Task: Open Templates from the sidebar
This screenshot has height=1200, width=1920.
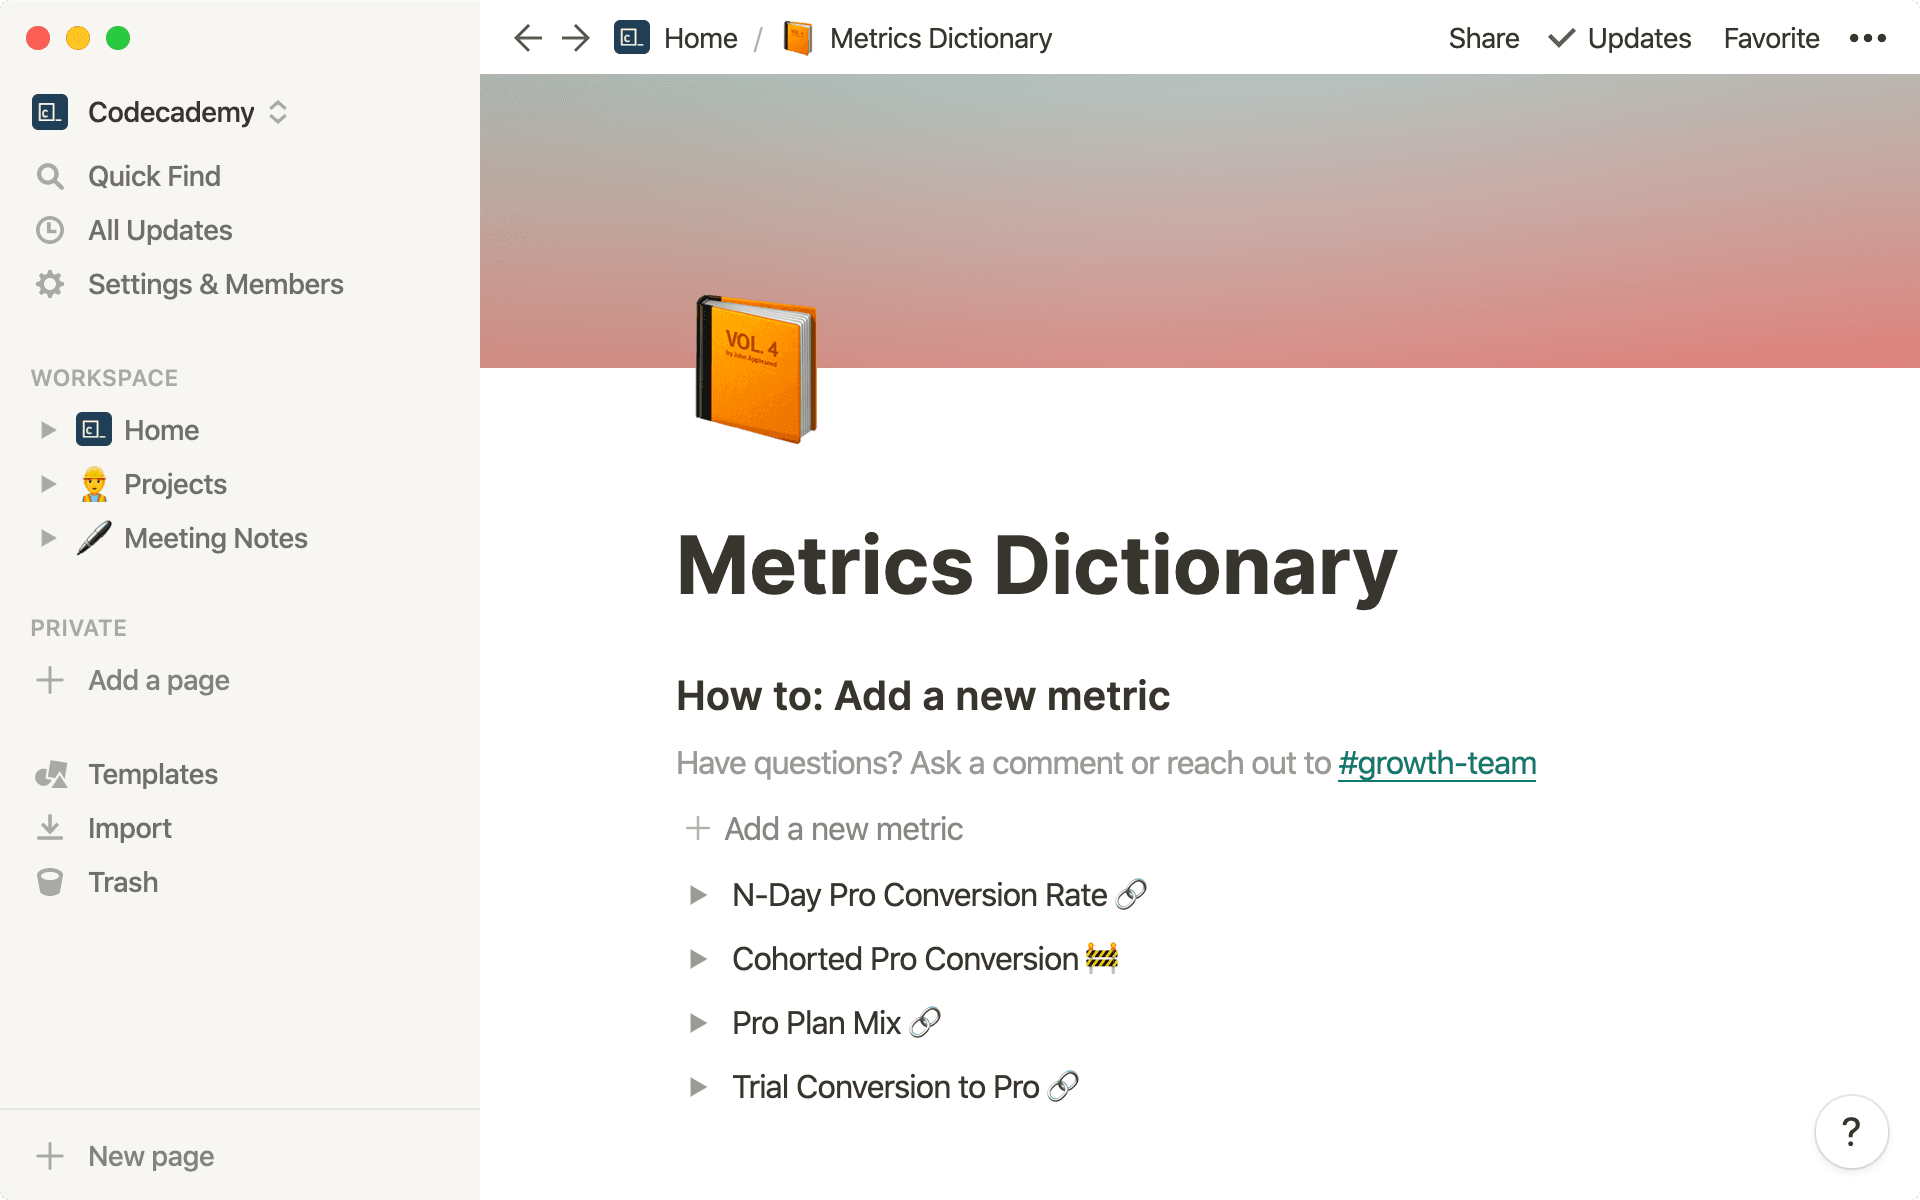Action: (x=152, y=774)
